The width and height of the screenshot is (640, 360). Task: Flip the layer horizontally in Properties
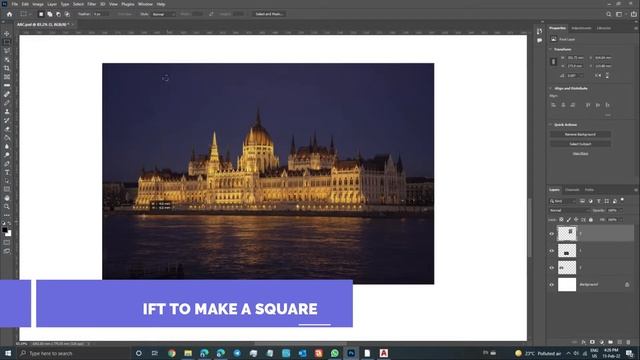coord(598,76)
